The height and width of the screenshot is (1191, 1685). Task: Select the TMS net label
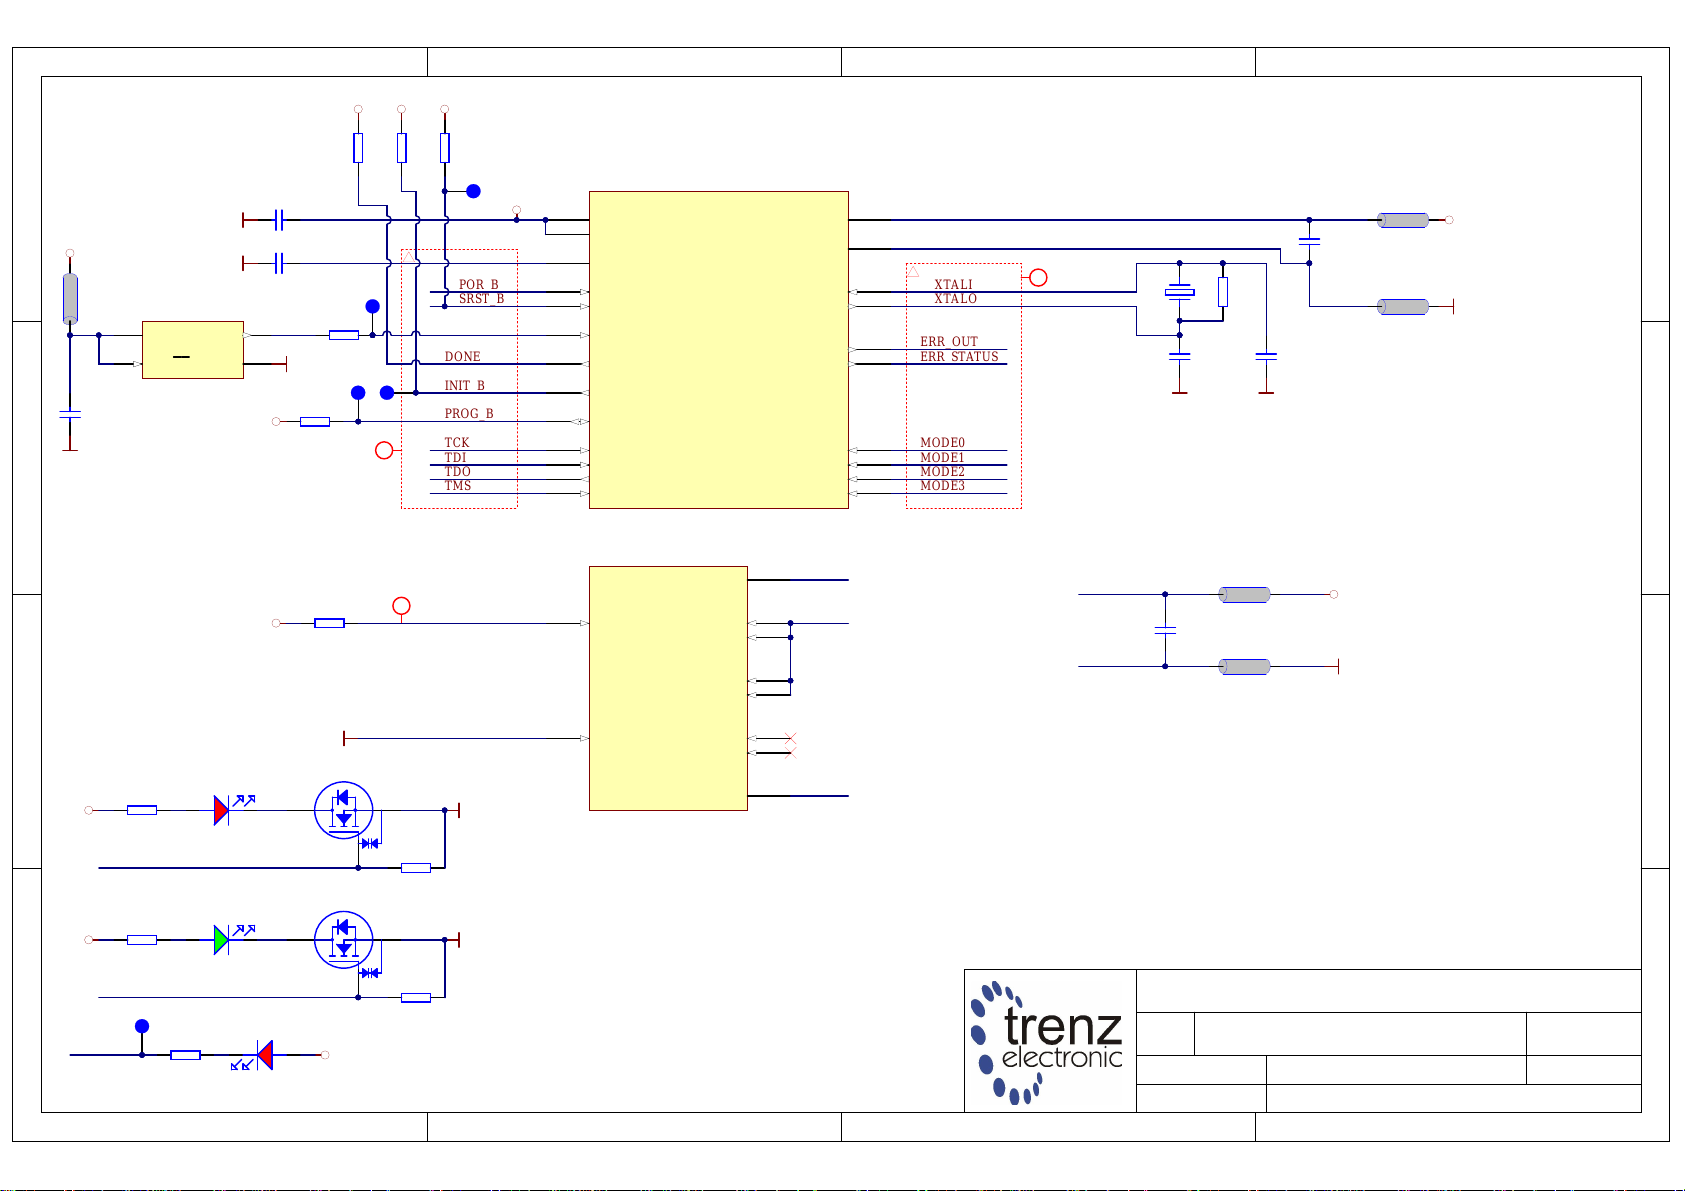(458, 486)
